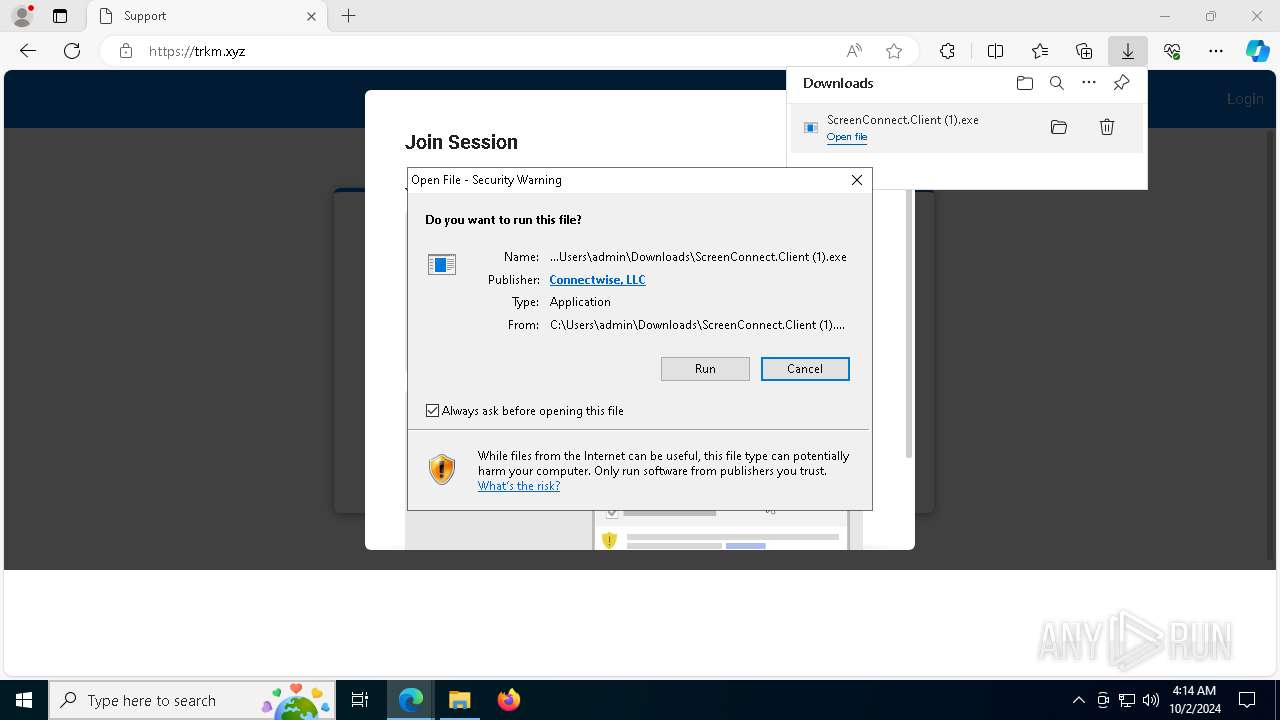Pin the Downloads panel
This screenshot has height=720, width=1280.
pos(1121,83)
